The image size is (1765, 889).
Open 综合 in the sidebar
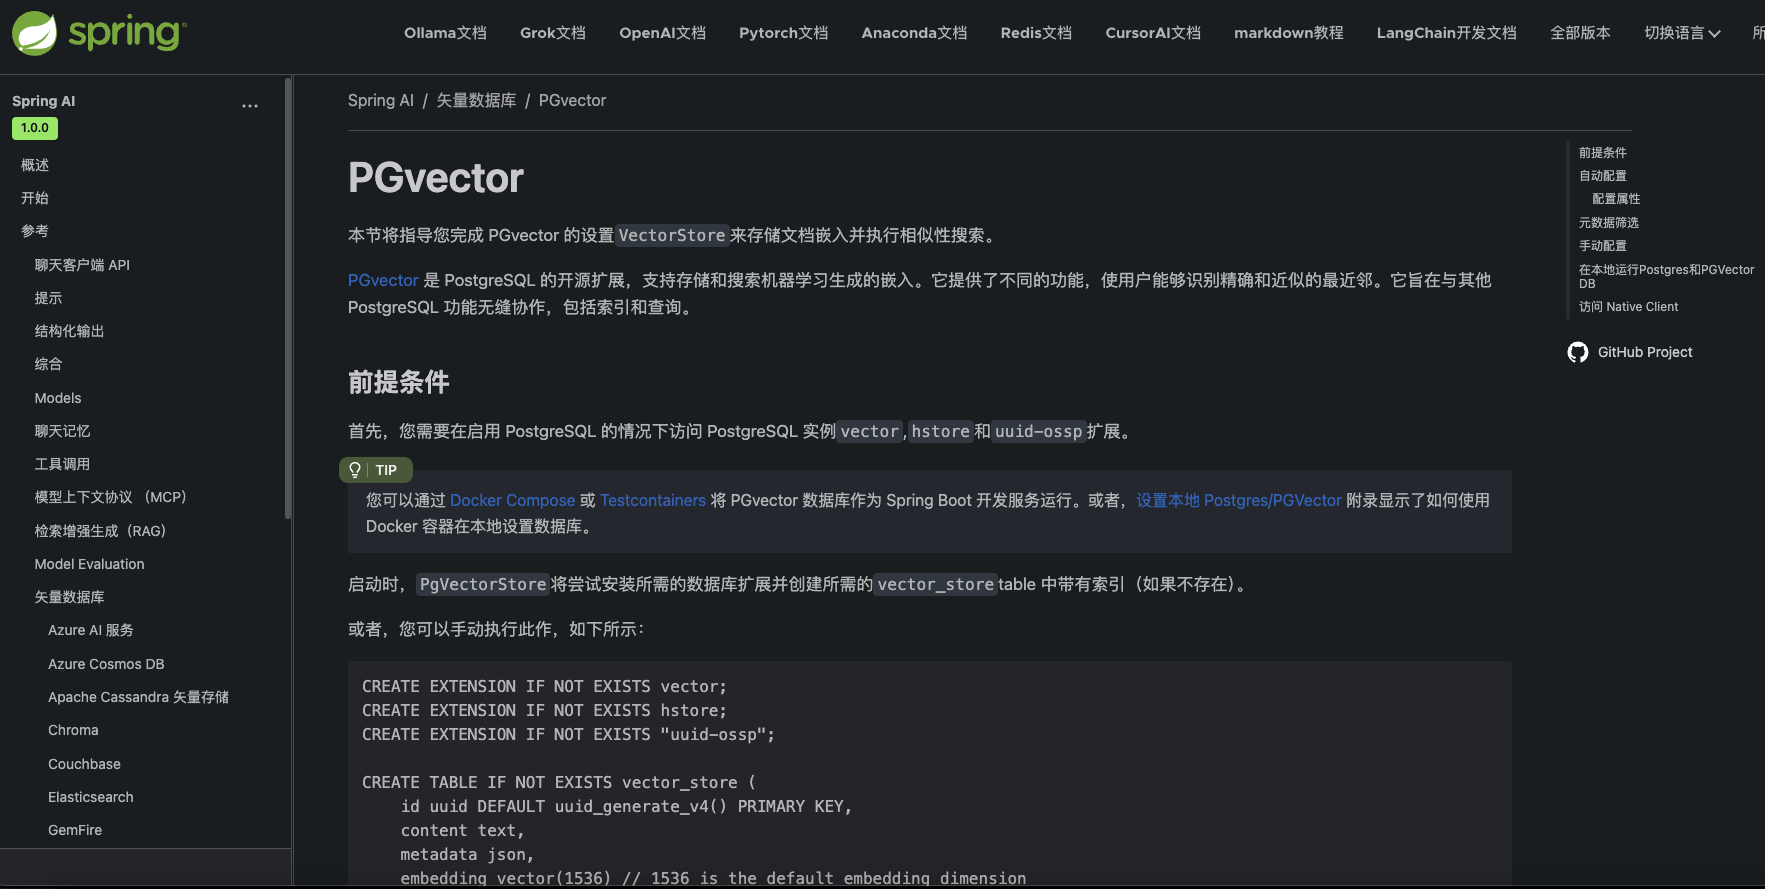coord(48,364)
